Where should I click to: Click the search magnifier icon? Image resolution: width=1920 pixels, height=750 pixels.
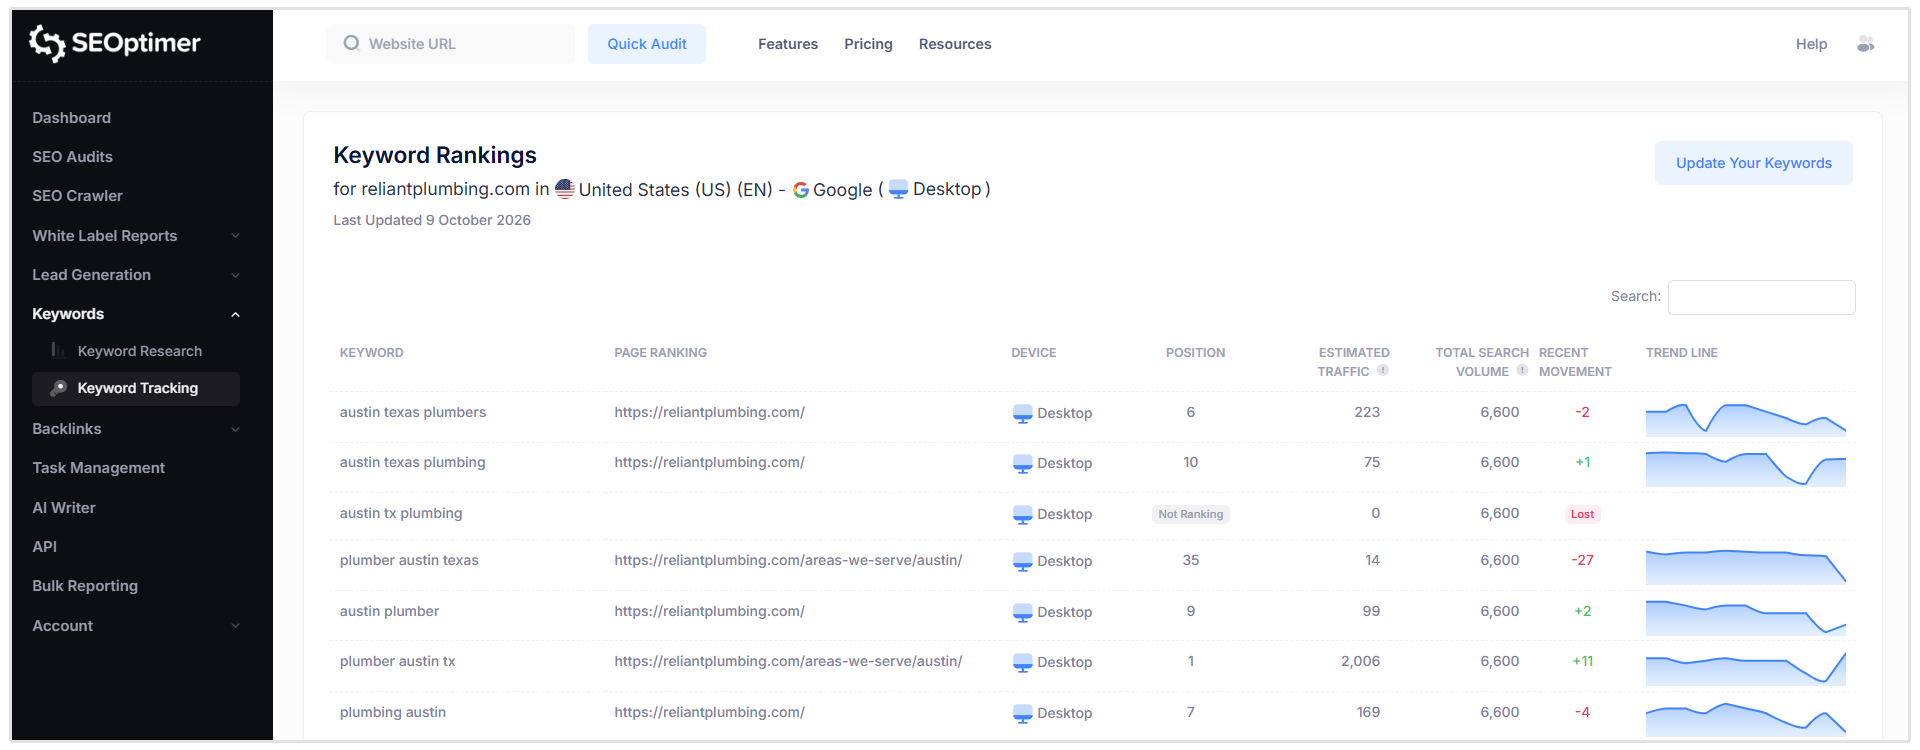click(351, 43)
